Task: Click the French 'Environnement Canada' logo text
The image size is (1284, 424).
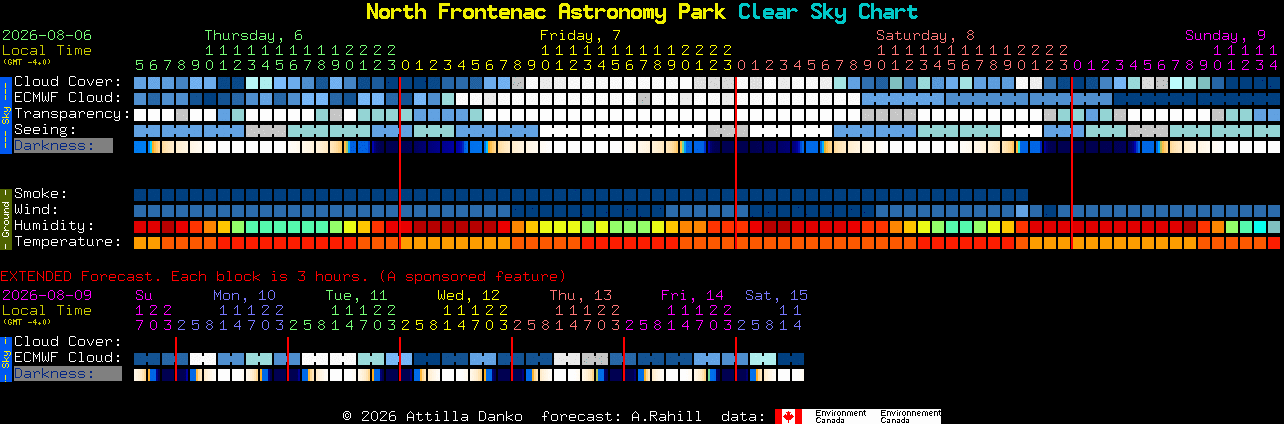Action: (910, 416)
